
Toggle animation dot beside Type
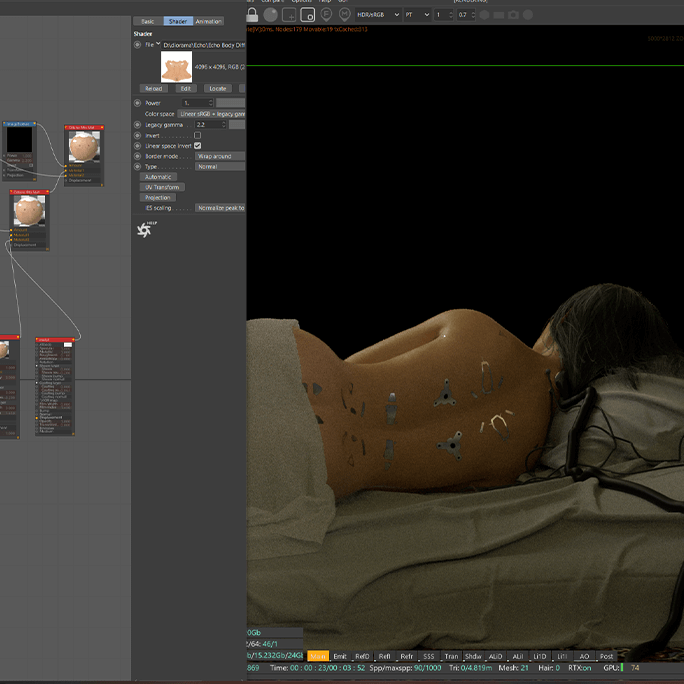tap(137, 167)
